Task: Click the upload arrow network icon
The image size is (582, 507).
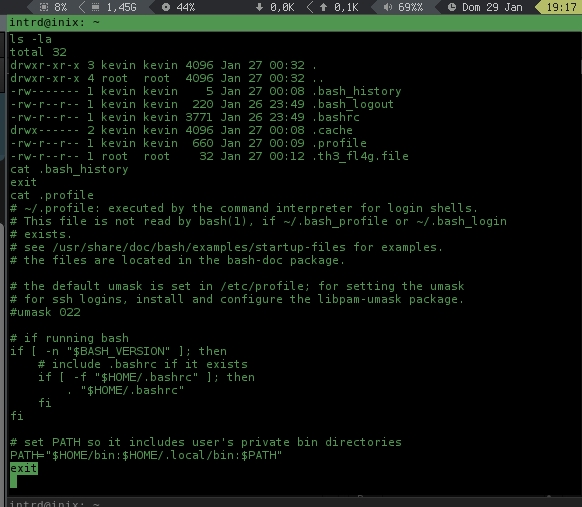Action: [x=323, y=7]
